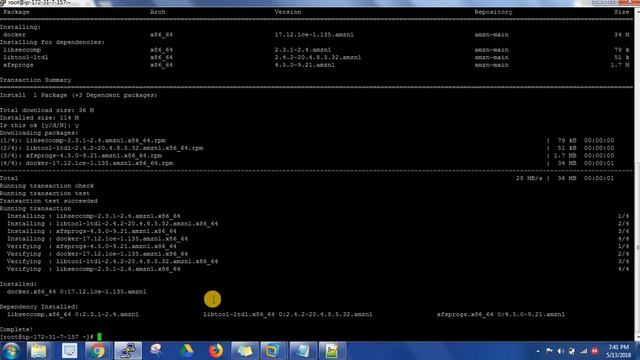Click the "Verifying : xfsprogs" line
The width and height of the screenshot is (640, 360).
[x=92, y=246]
